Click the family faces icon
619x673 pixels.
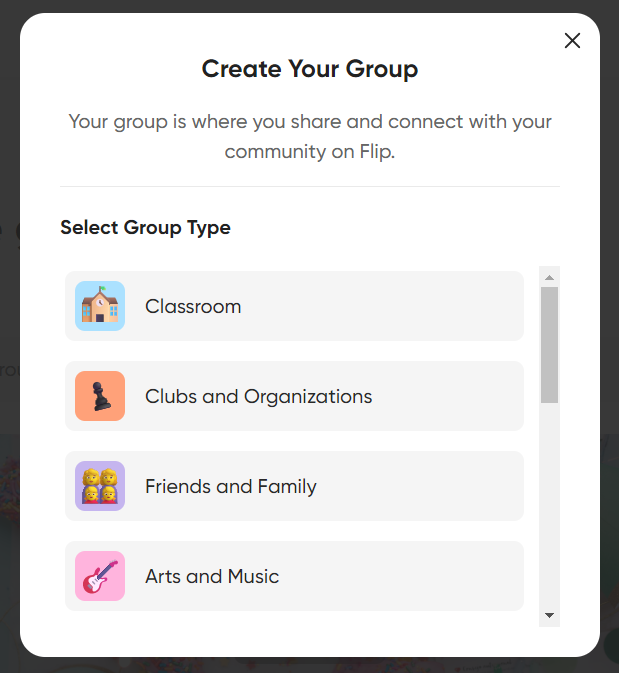pos(100,486)
